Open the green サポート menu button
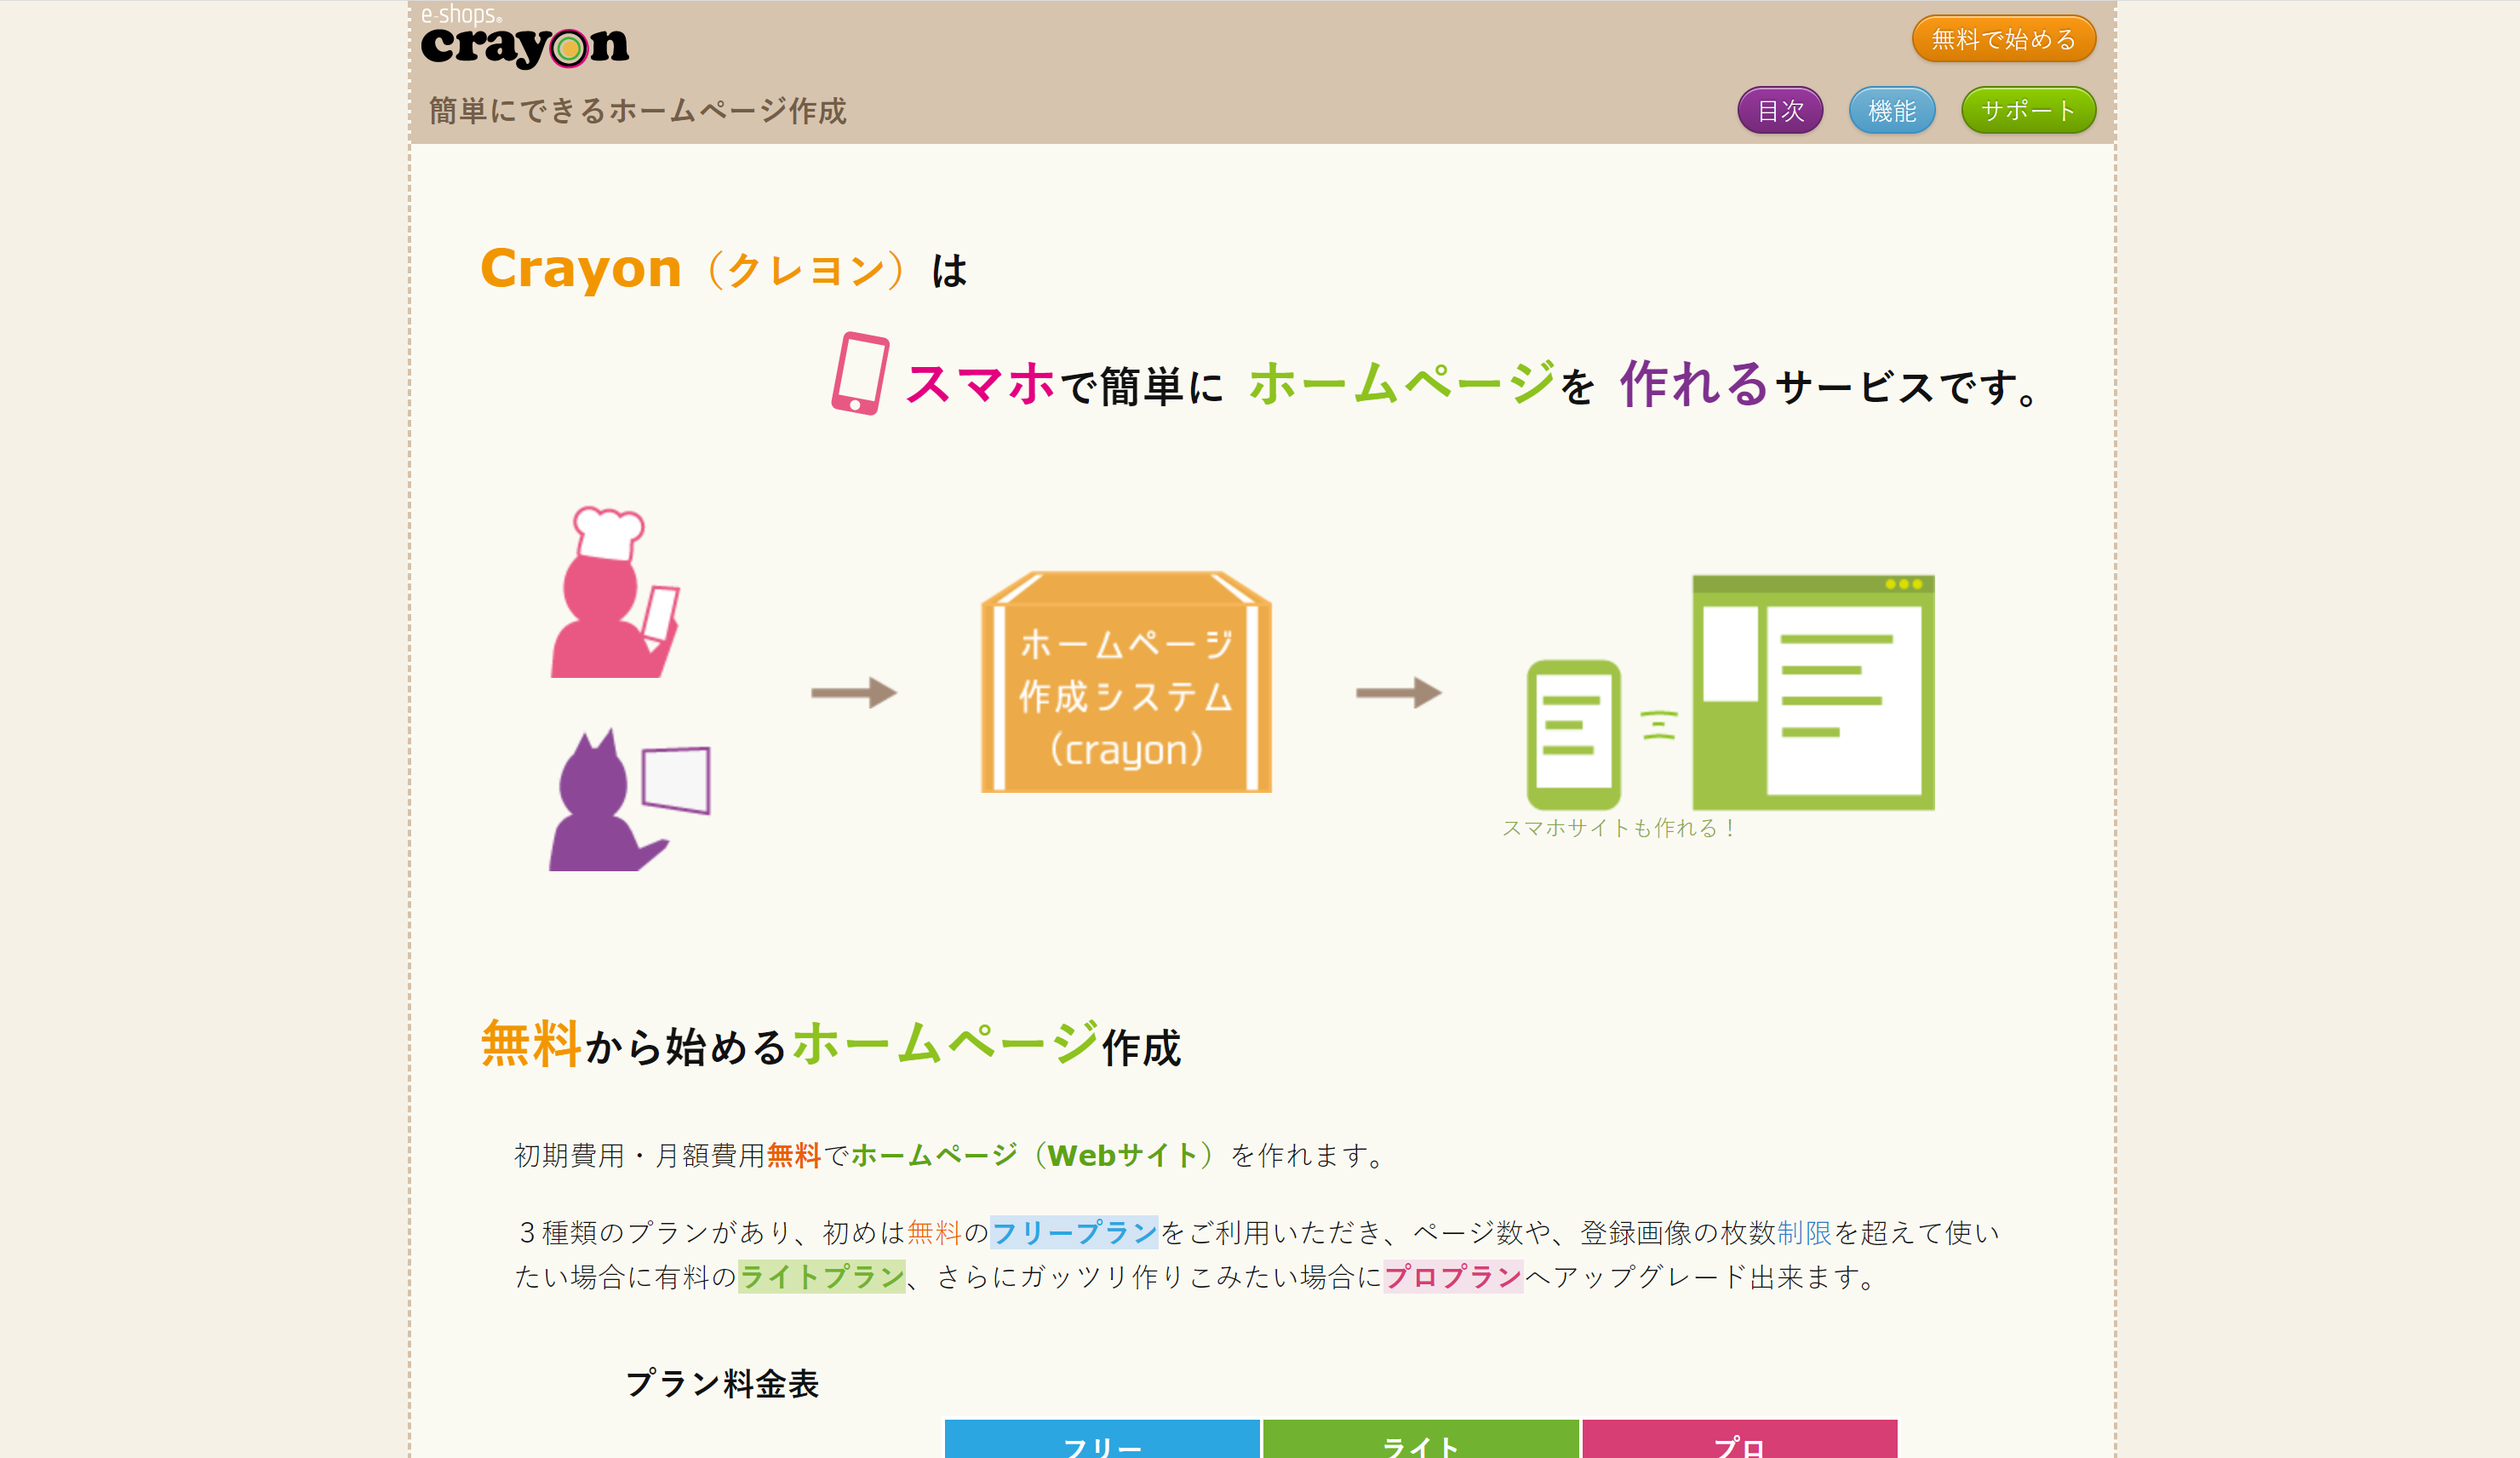 (x=2027, y=110)
